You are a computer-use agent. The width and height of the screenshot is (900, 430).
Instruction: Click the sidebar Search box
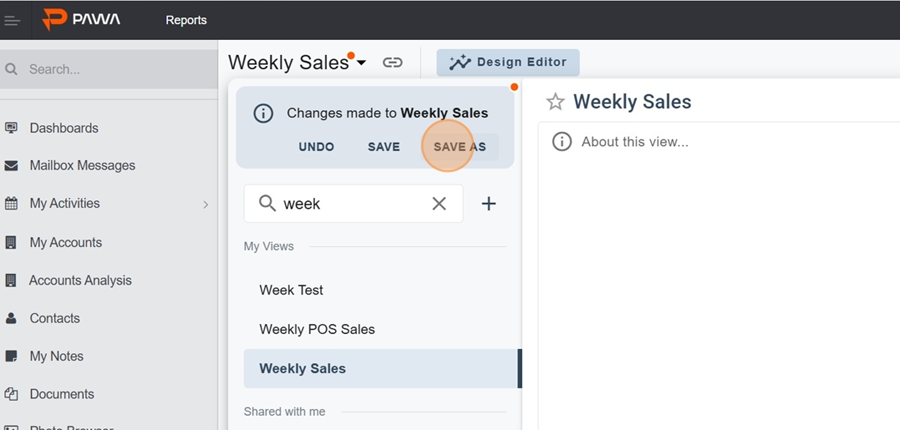tap(110, 70)
